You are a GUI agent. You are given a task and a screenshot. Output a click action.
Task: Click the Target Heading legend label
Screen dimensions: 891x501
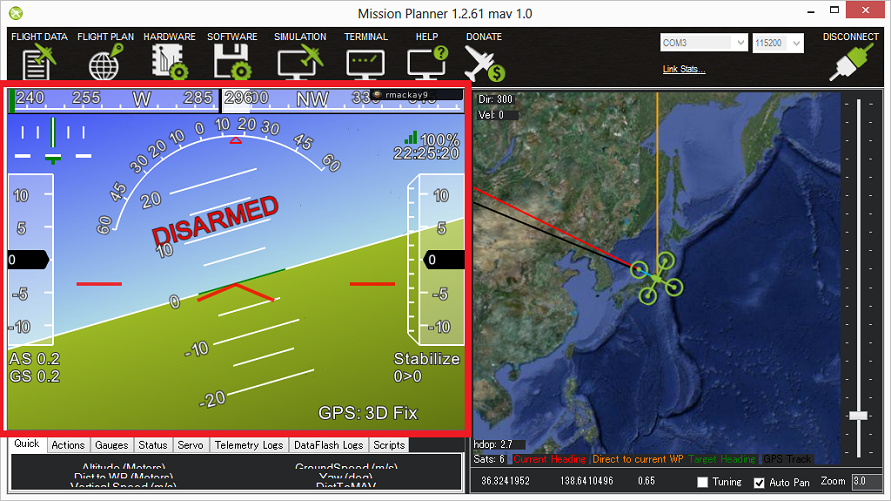pos(722,459)
